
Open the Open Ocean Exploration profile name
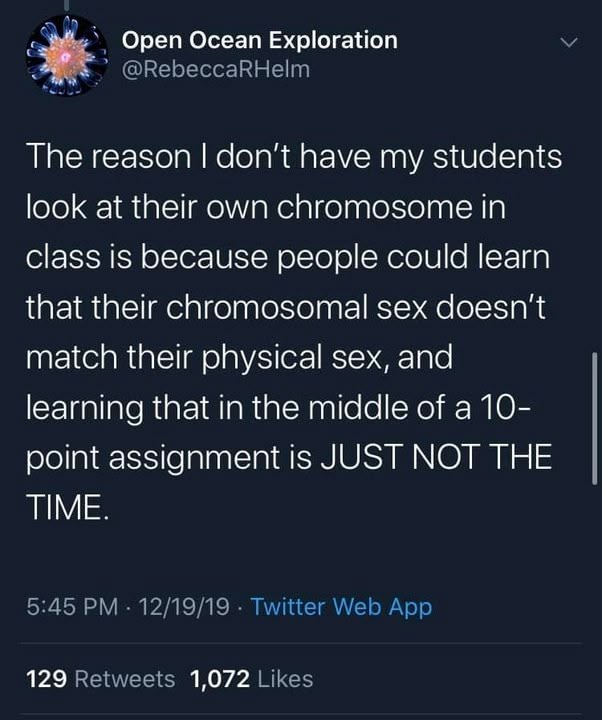click(x=259, y=40)
